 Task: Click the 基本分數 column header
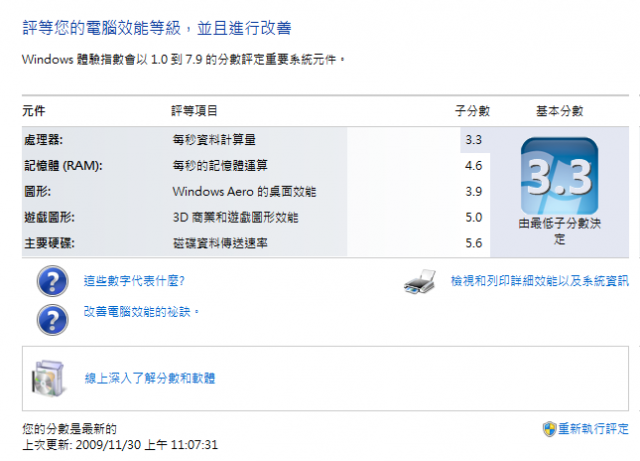(x=559, y=111)
